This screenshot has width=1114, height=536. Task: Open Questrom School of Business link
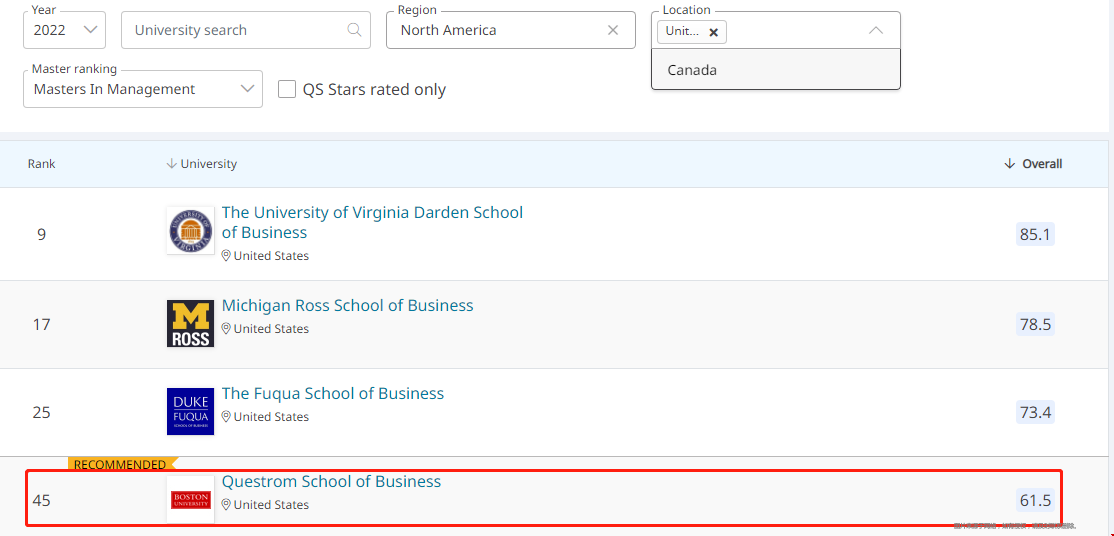(331, 482)
